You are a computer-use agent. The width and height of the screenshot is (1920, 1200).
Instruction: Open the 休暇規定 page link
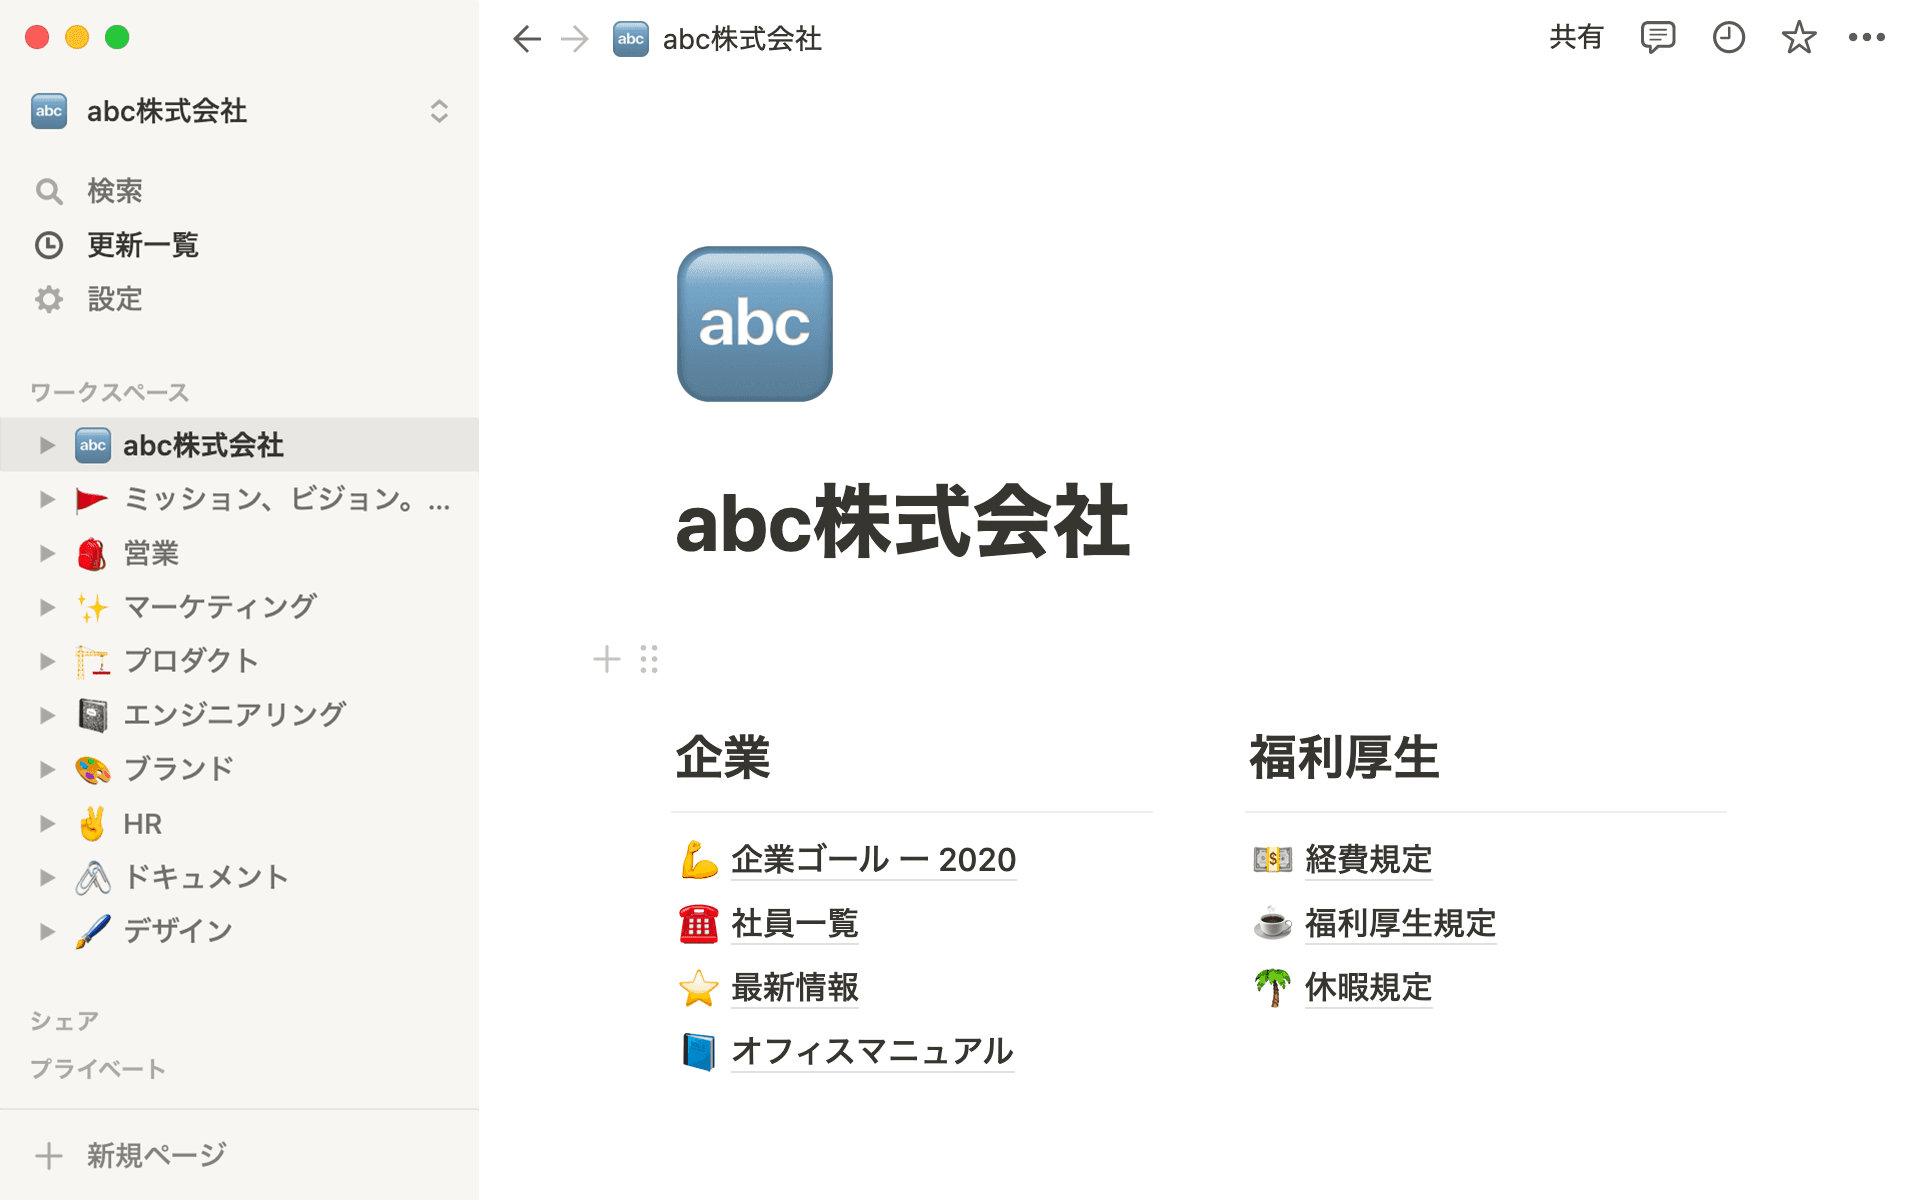[x=1368, y=988]
